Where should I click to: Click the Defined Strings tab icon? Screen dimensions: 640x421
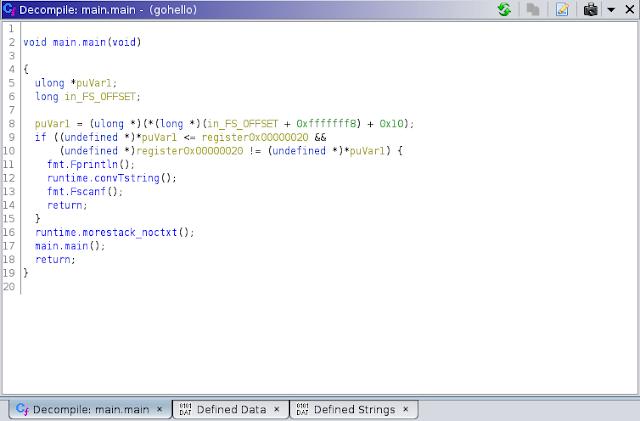coord(302,409)
